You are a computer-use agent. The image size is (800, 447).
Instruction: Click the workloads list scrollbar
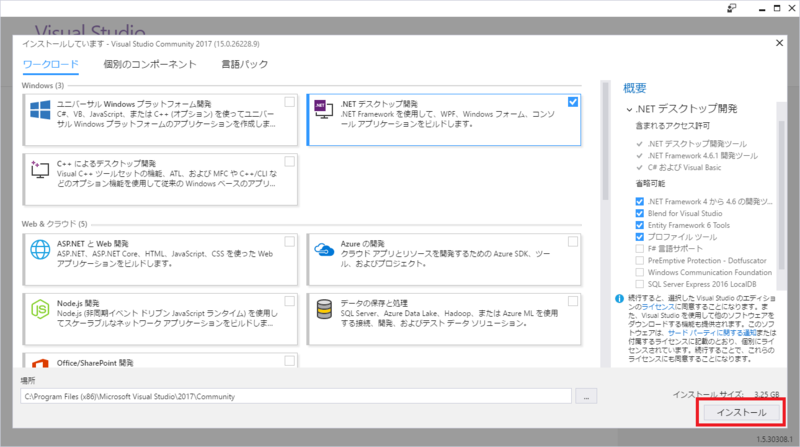(x=605, y=140)
